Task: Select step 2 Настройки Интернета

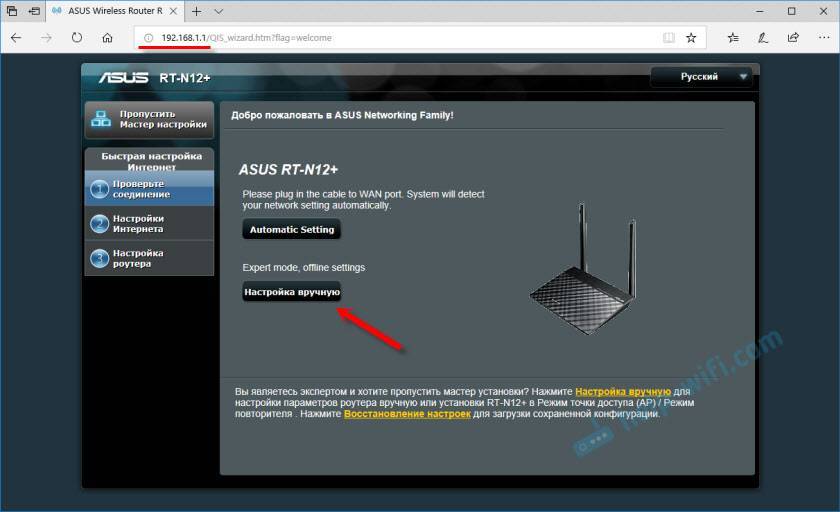Action: coord(149,224)
